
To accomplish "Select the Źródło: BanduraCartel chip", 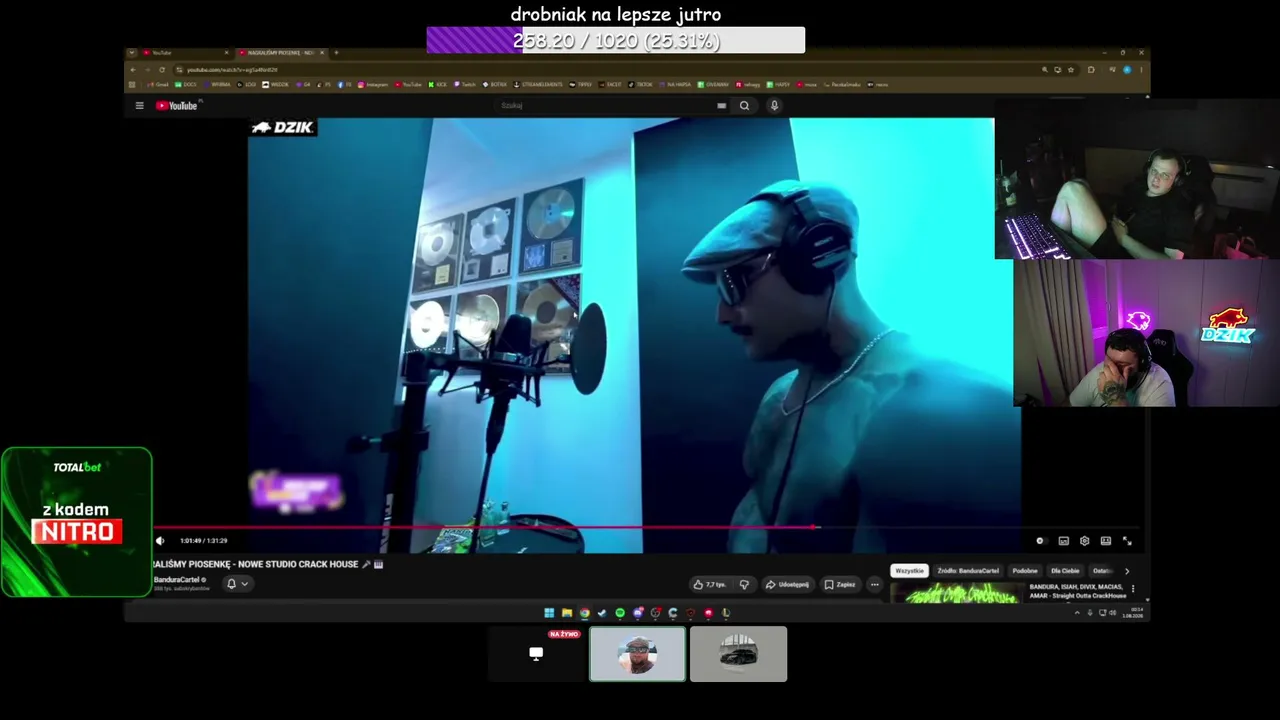I will pos(968,571).
